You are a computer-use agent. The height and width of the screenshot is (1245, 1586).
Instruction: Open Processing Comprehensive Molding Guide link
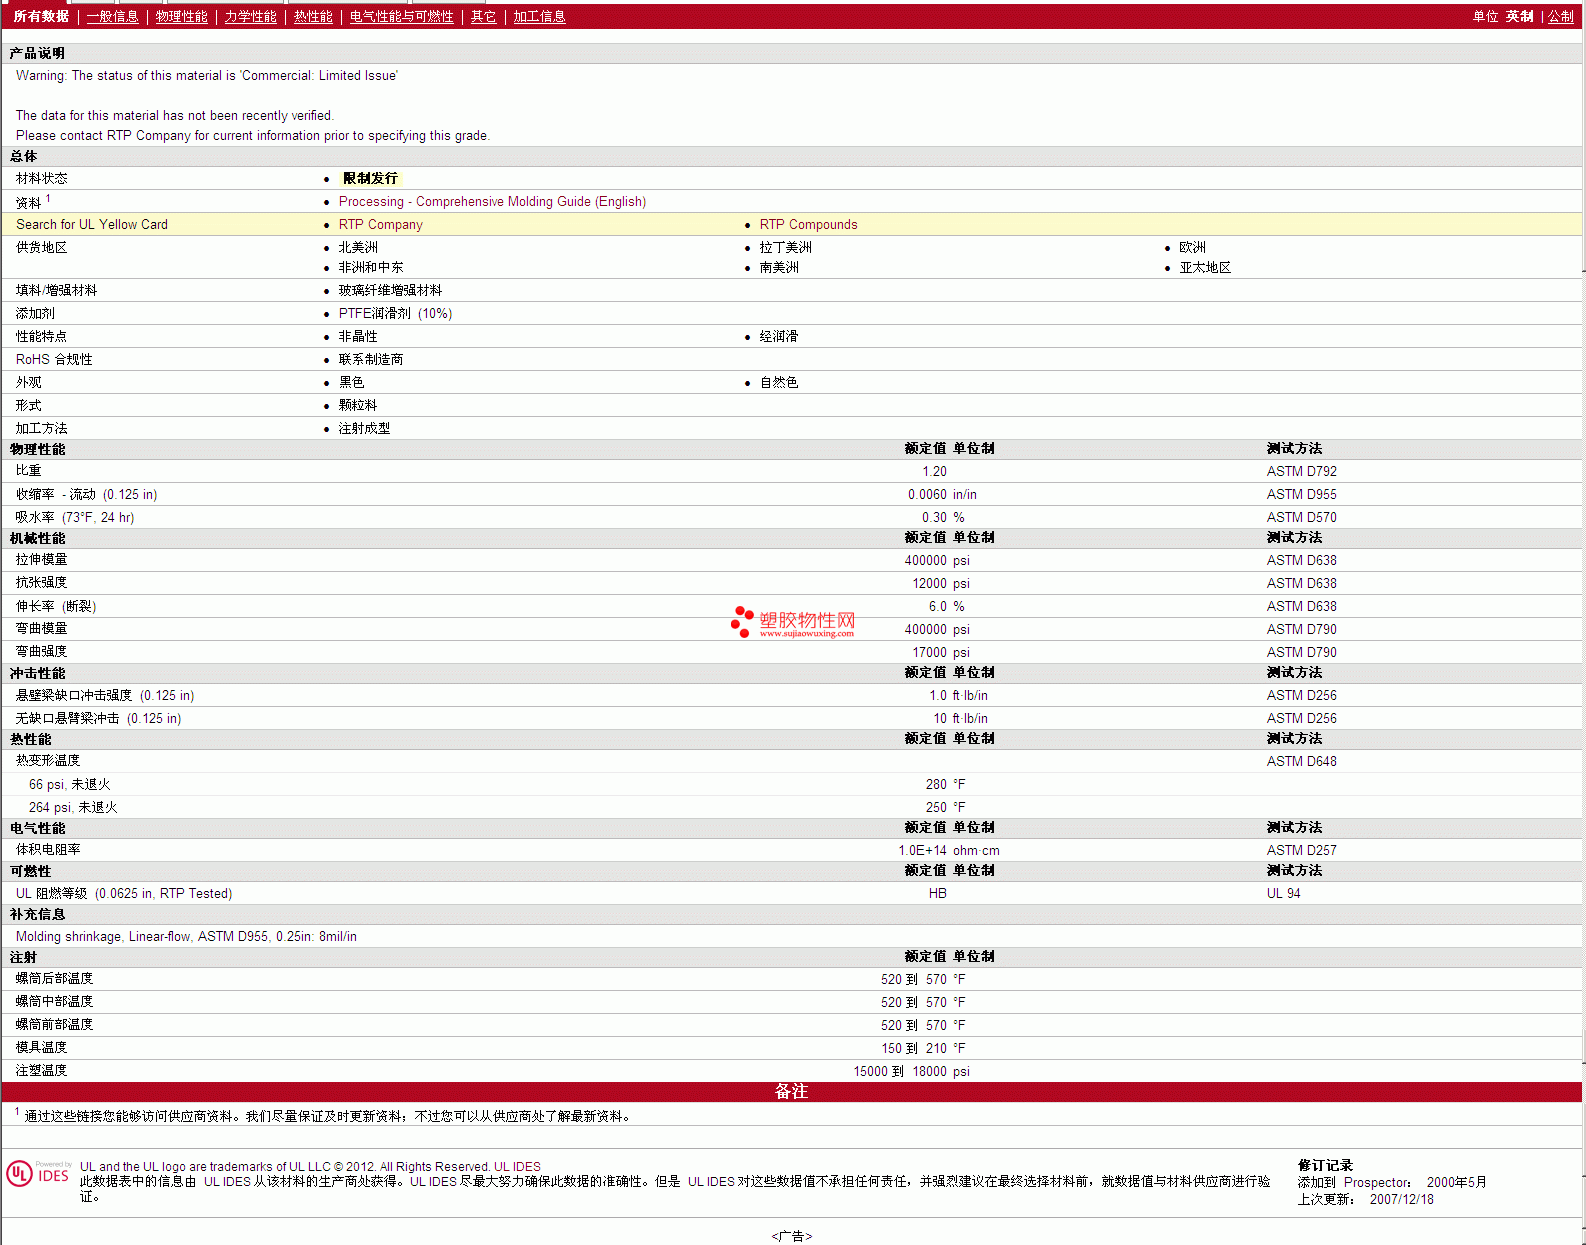492,202
